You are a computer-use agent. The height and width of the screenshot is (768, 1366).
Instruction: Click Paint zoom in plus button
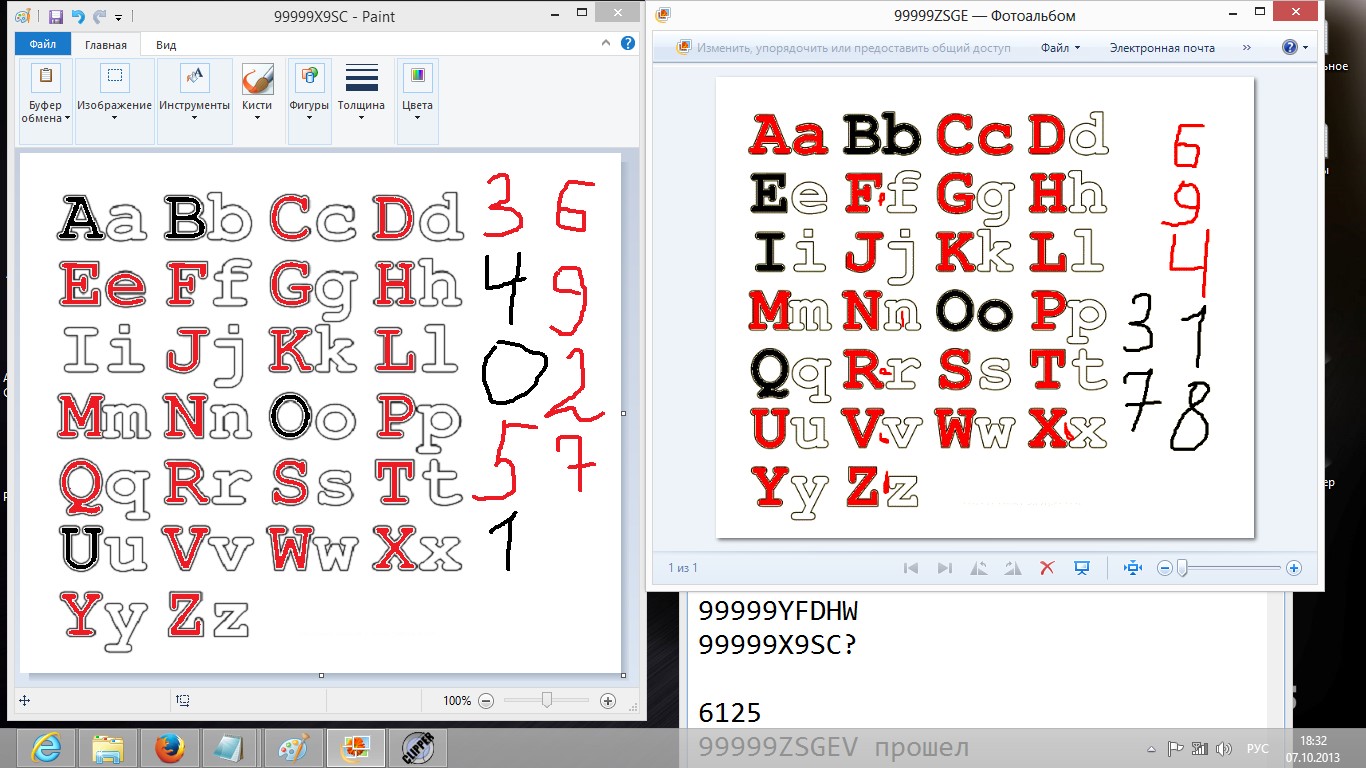[608, 701]
